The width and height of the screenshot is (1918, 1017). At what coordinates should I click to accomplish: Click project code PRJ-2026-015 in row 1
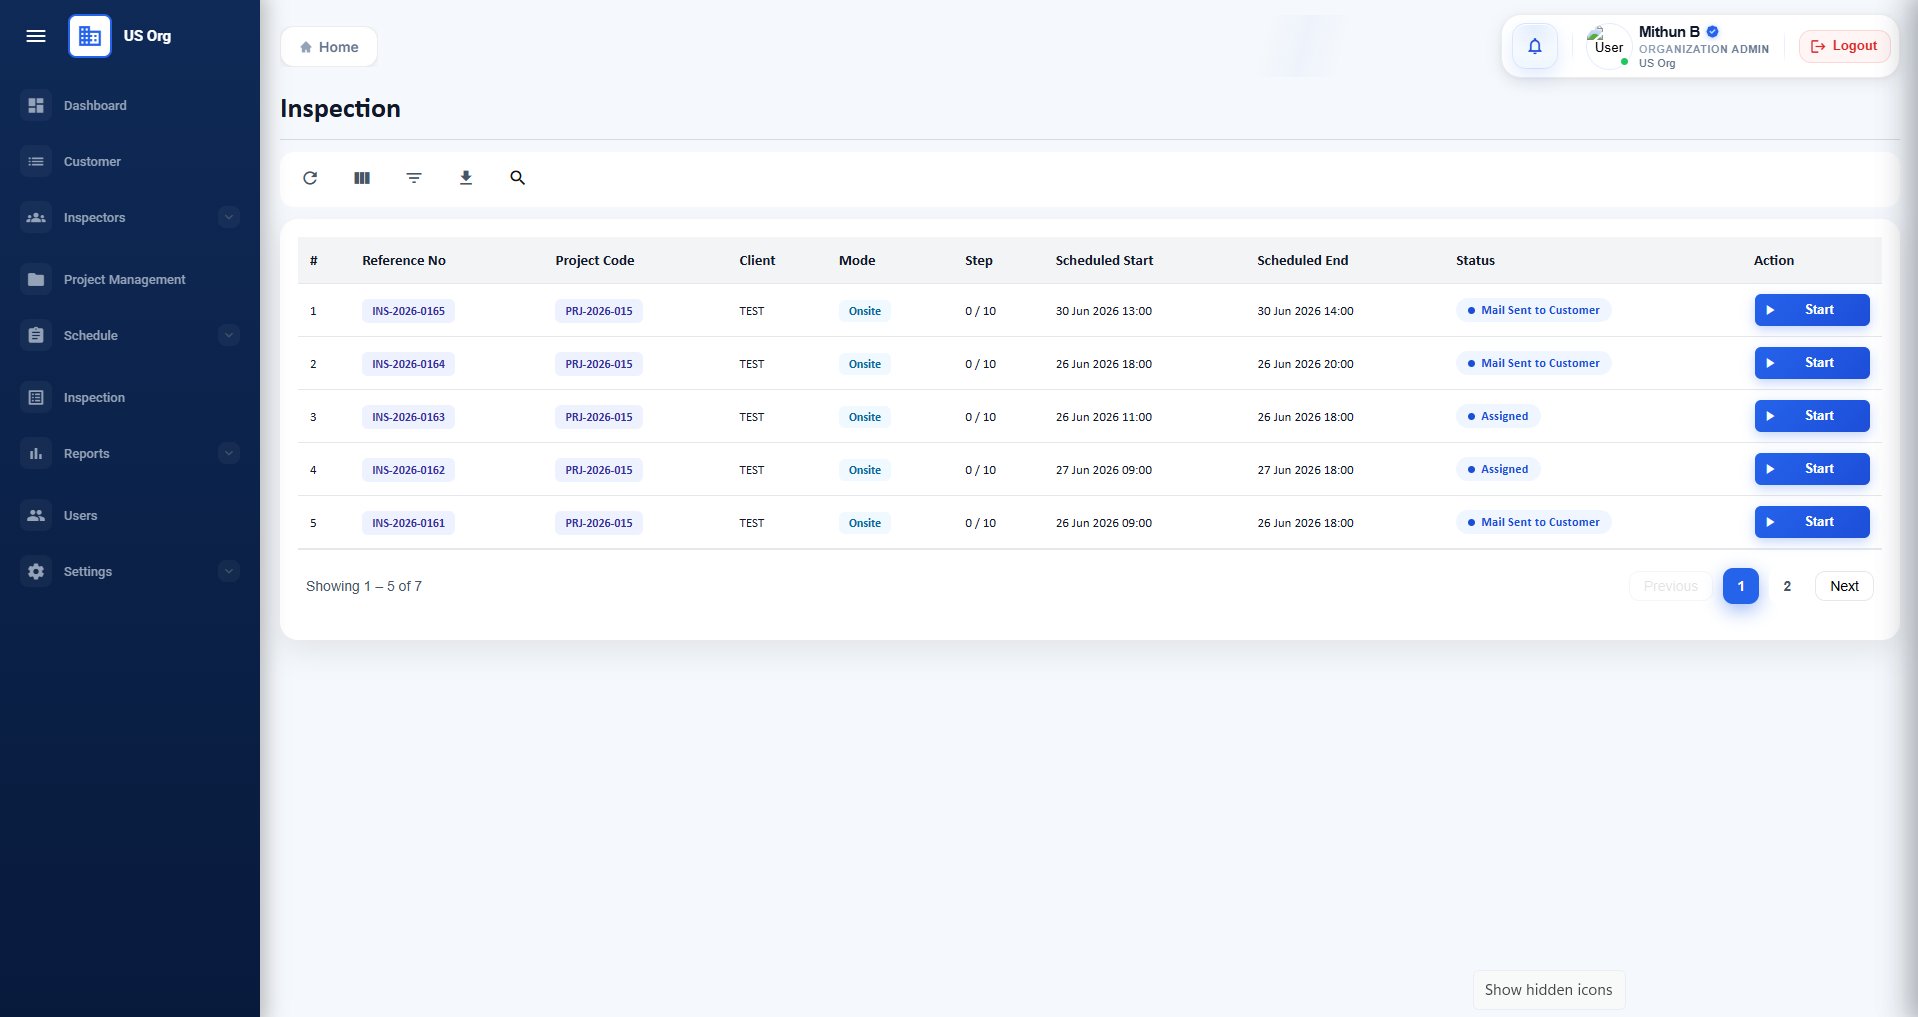tap(599, 311)
